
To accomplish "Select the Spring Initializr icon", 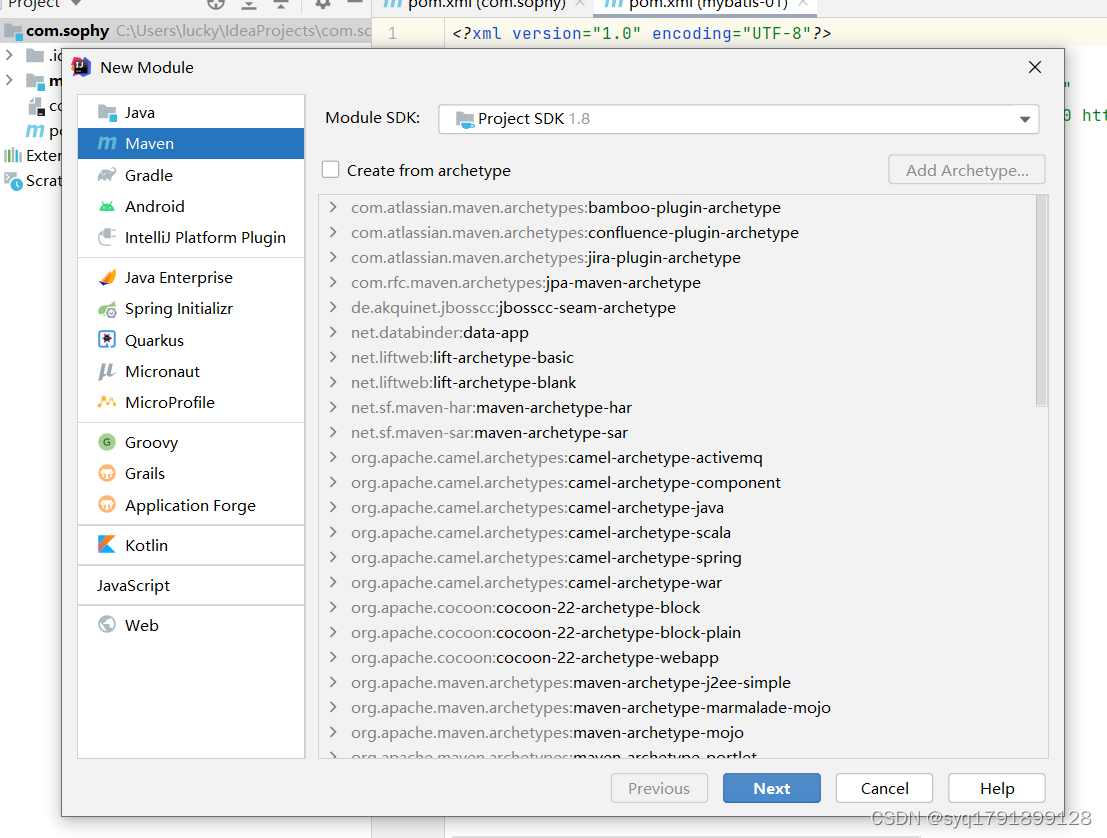I will pos(107,309).
